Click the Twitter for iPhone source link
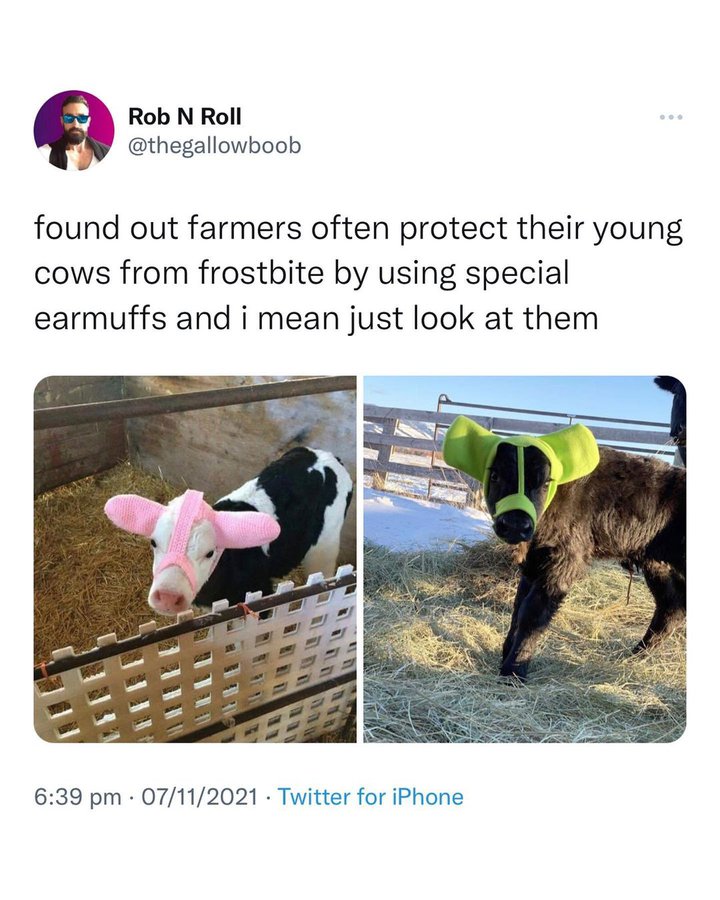Image resolution: width=720 pixels, height=900 pixels. [370, 797]
